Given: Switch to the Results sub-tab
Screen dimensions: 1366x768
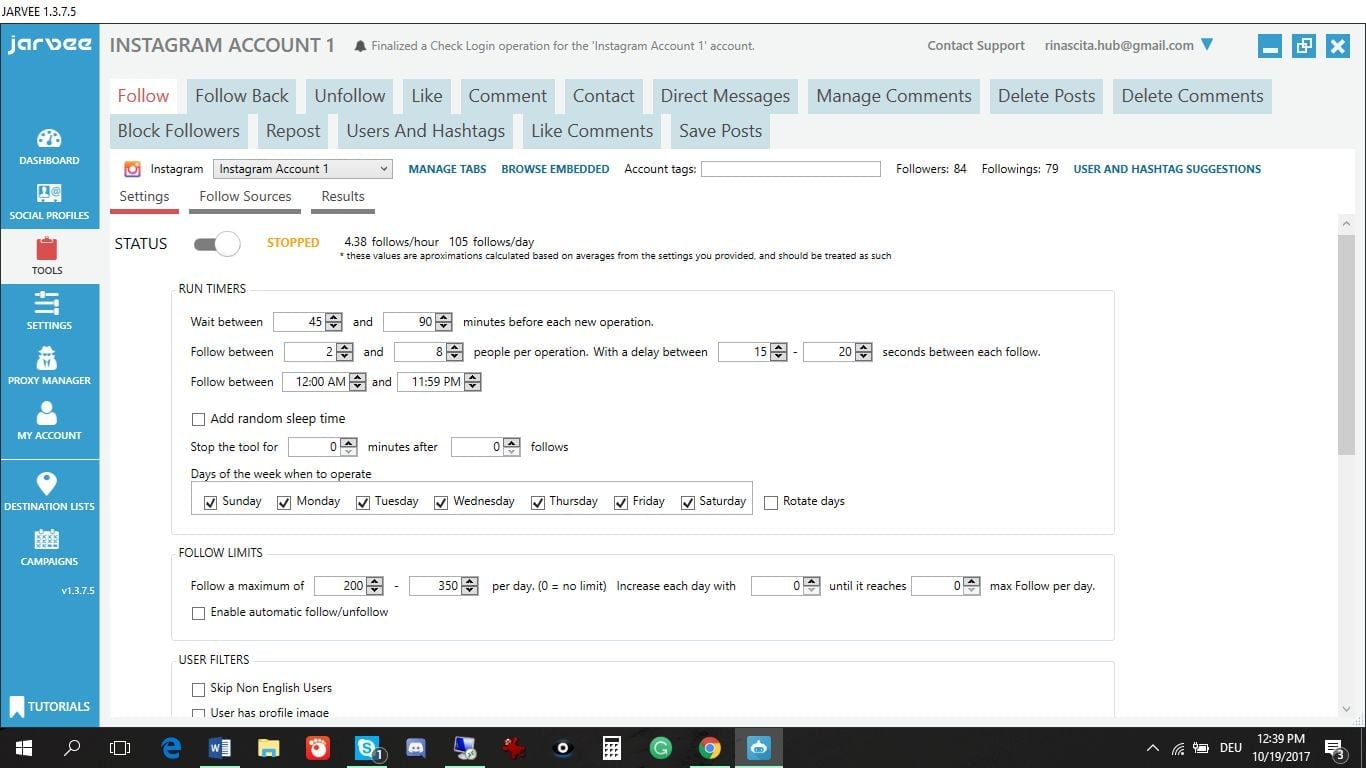Looking at the screenshot, I should click(x=343, y=197).
